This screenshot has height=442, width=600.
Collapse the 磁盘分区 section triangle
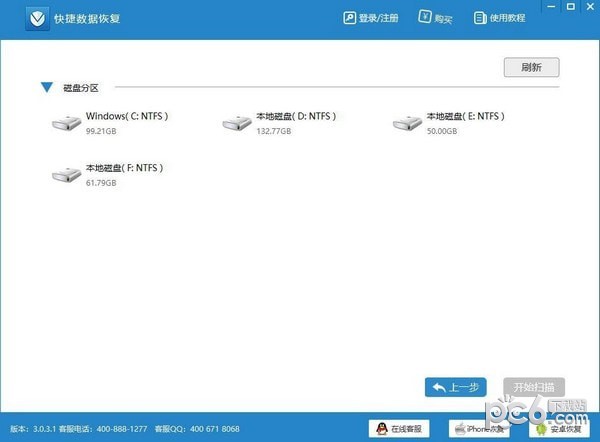46,88
